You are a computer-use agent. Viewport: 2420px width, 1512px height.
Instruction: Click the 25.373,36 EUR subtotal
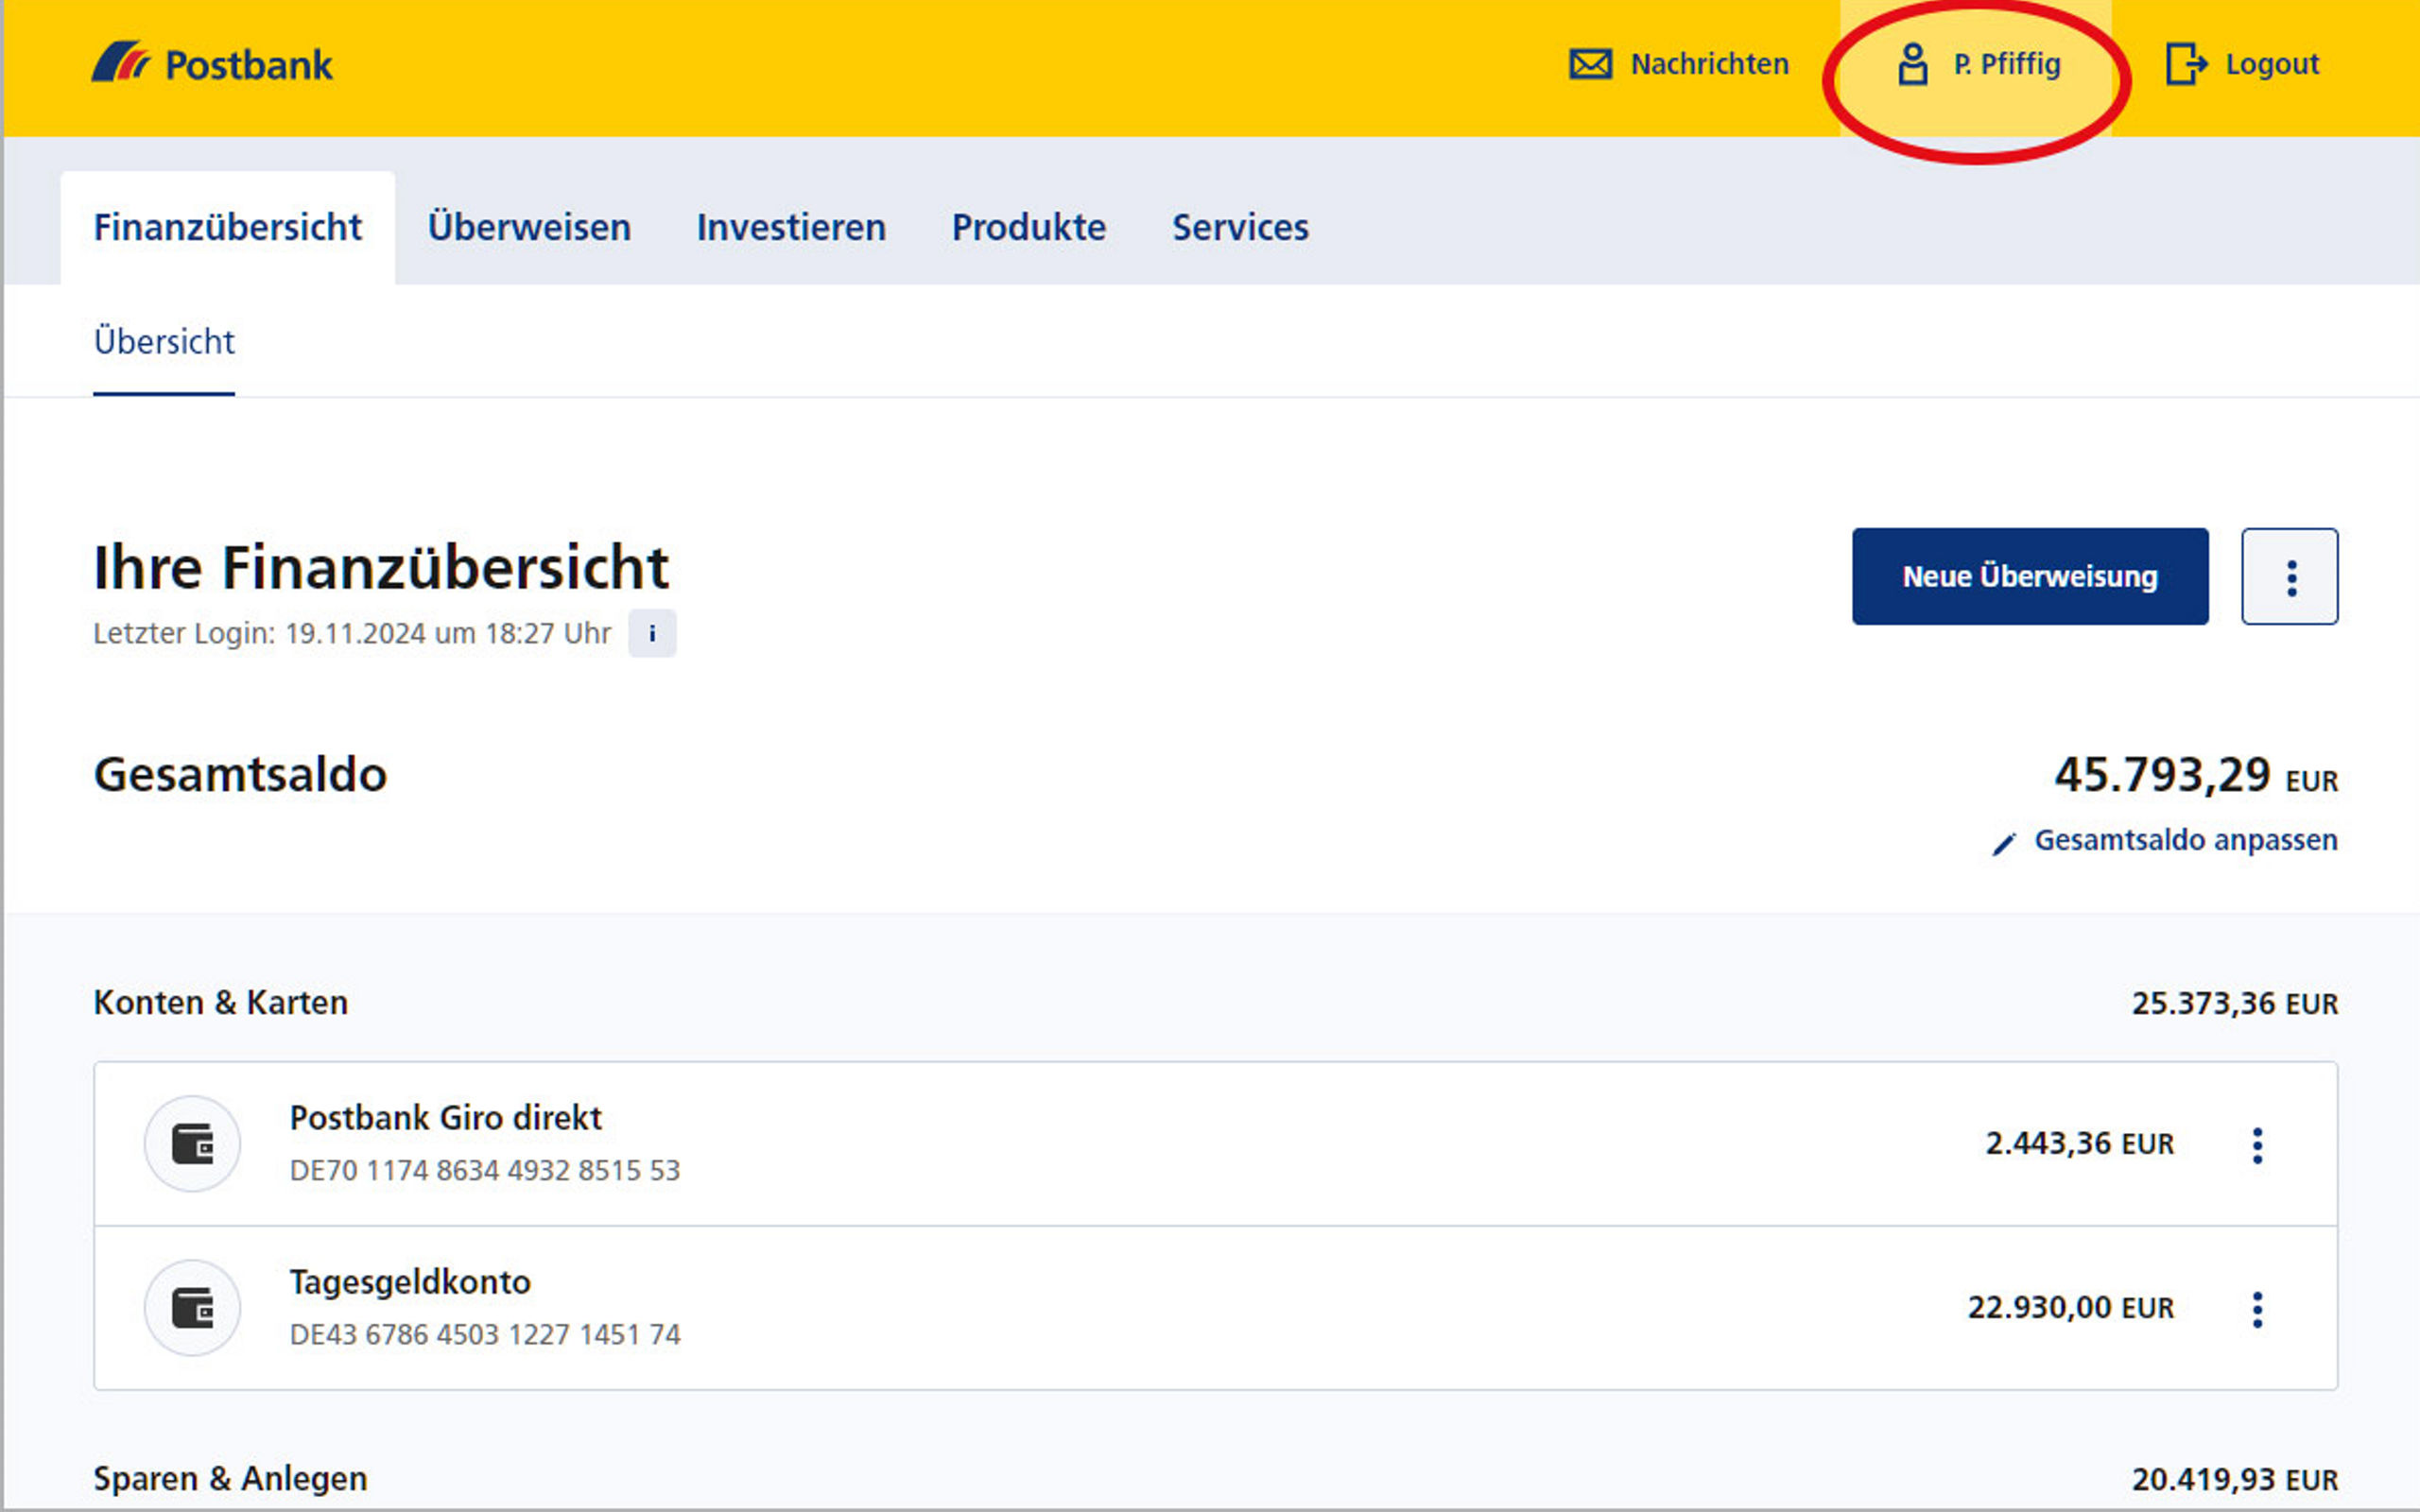(x=2235, y=1003)
